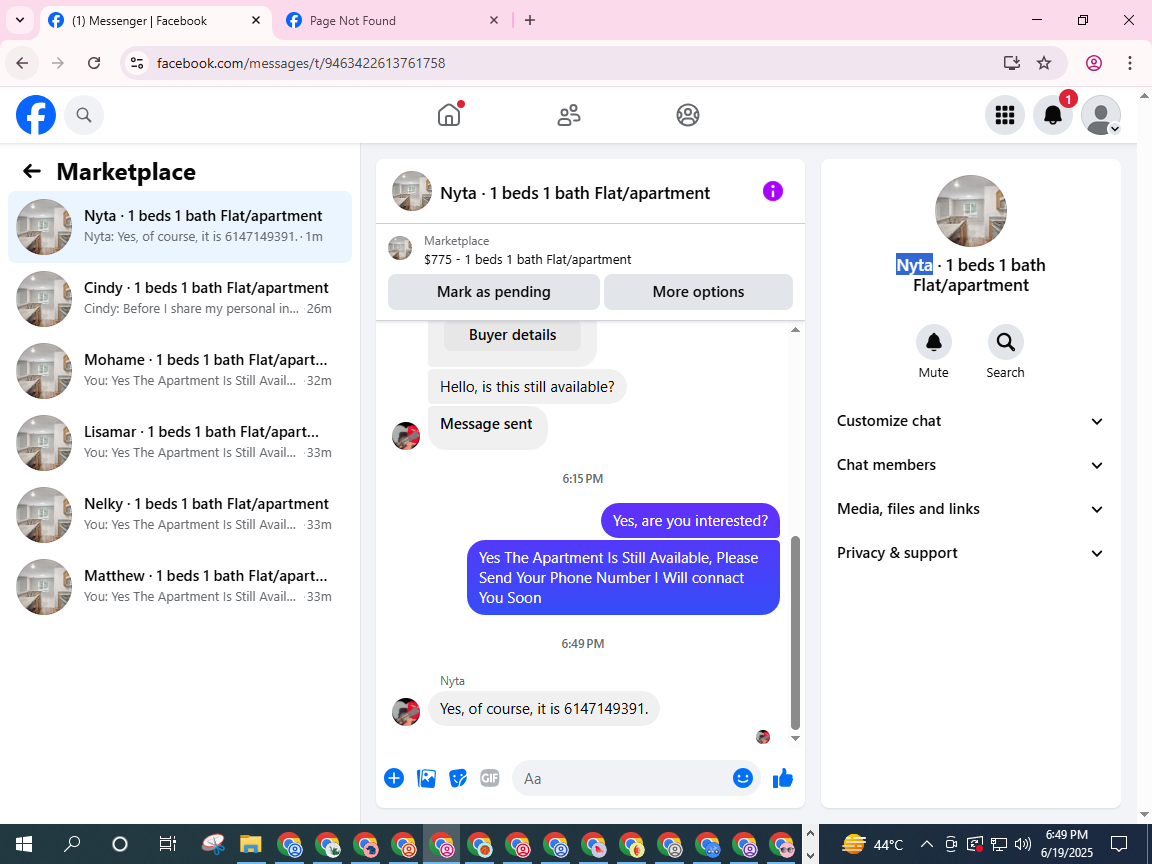Viewport: 1152px width, 864px height.
Task: Click the chat messages scrollbar thumb
Action: pos(795,633)
